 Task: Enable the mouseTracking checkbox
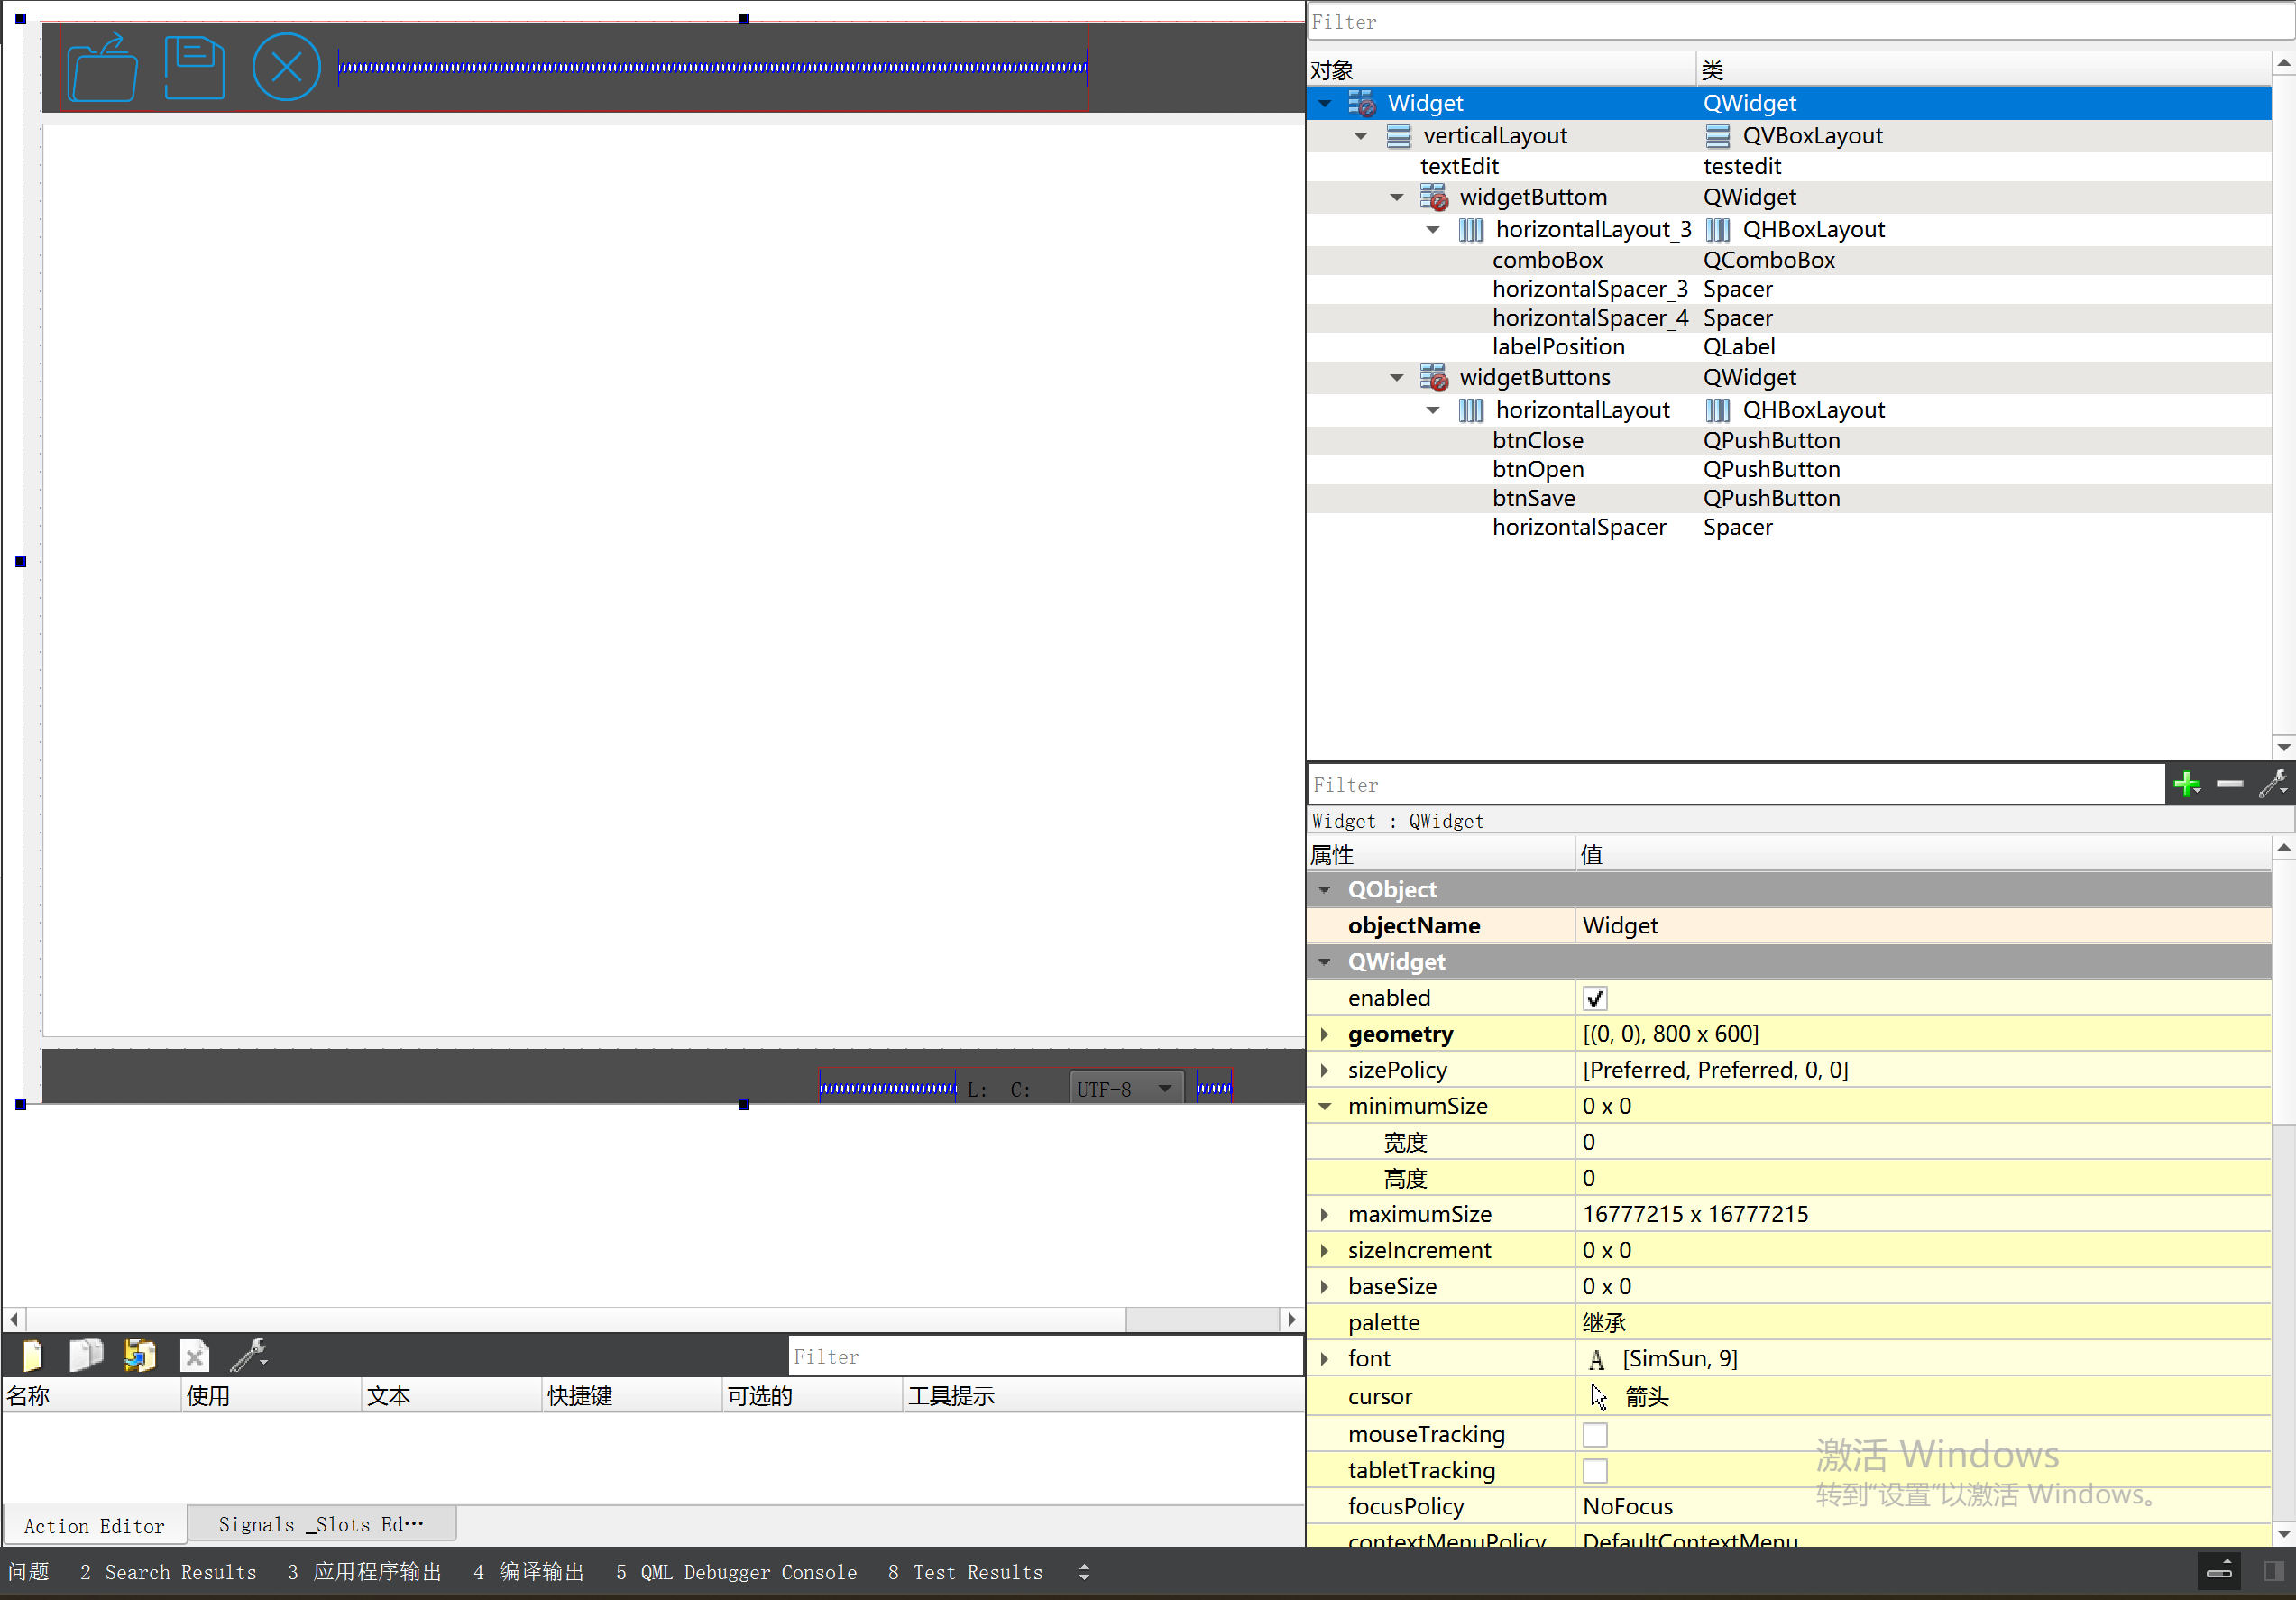coord(1594,1434)
